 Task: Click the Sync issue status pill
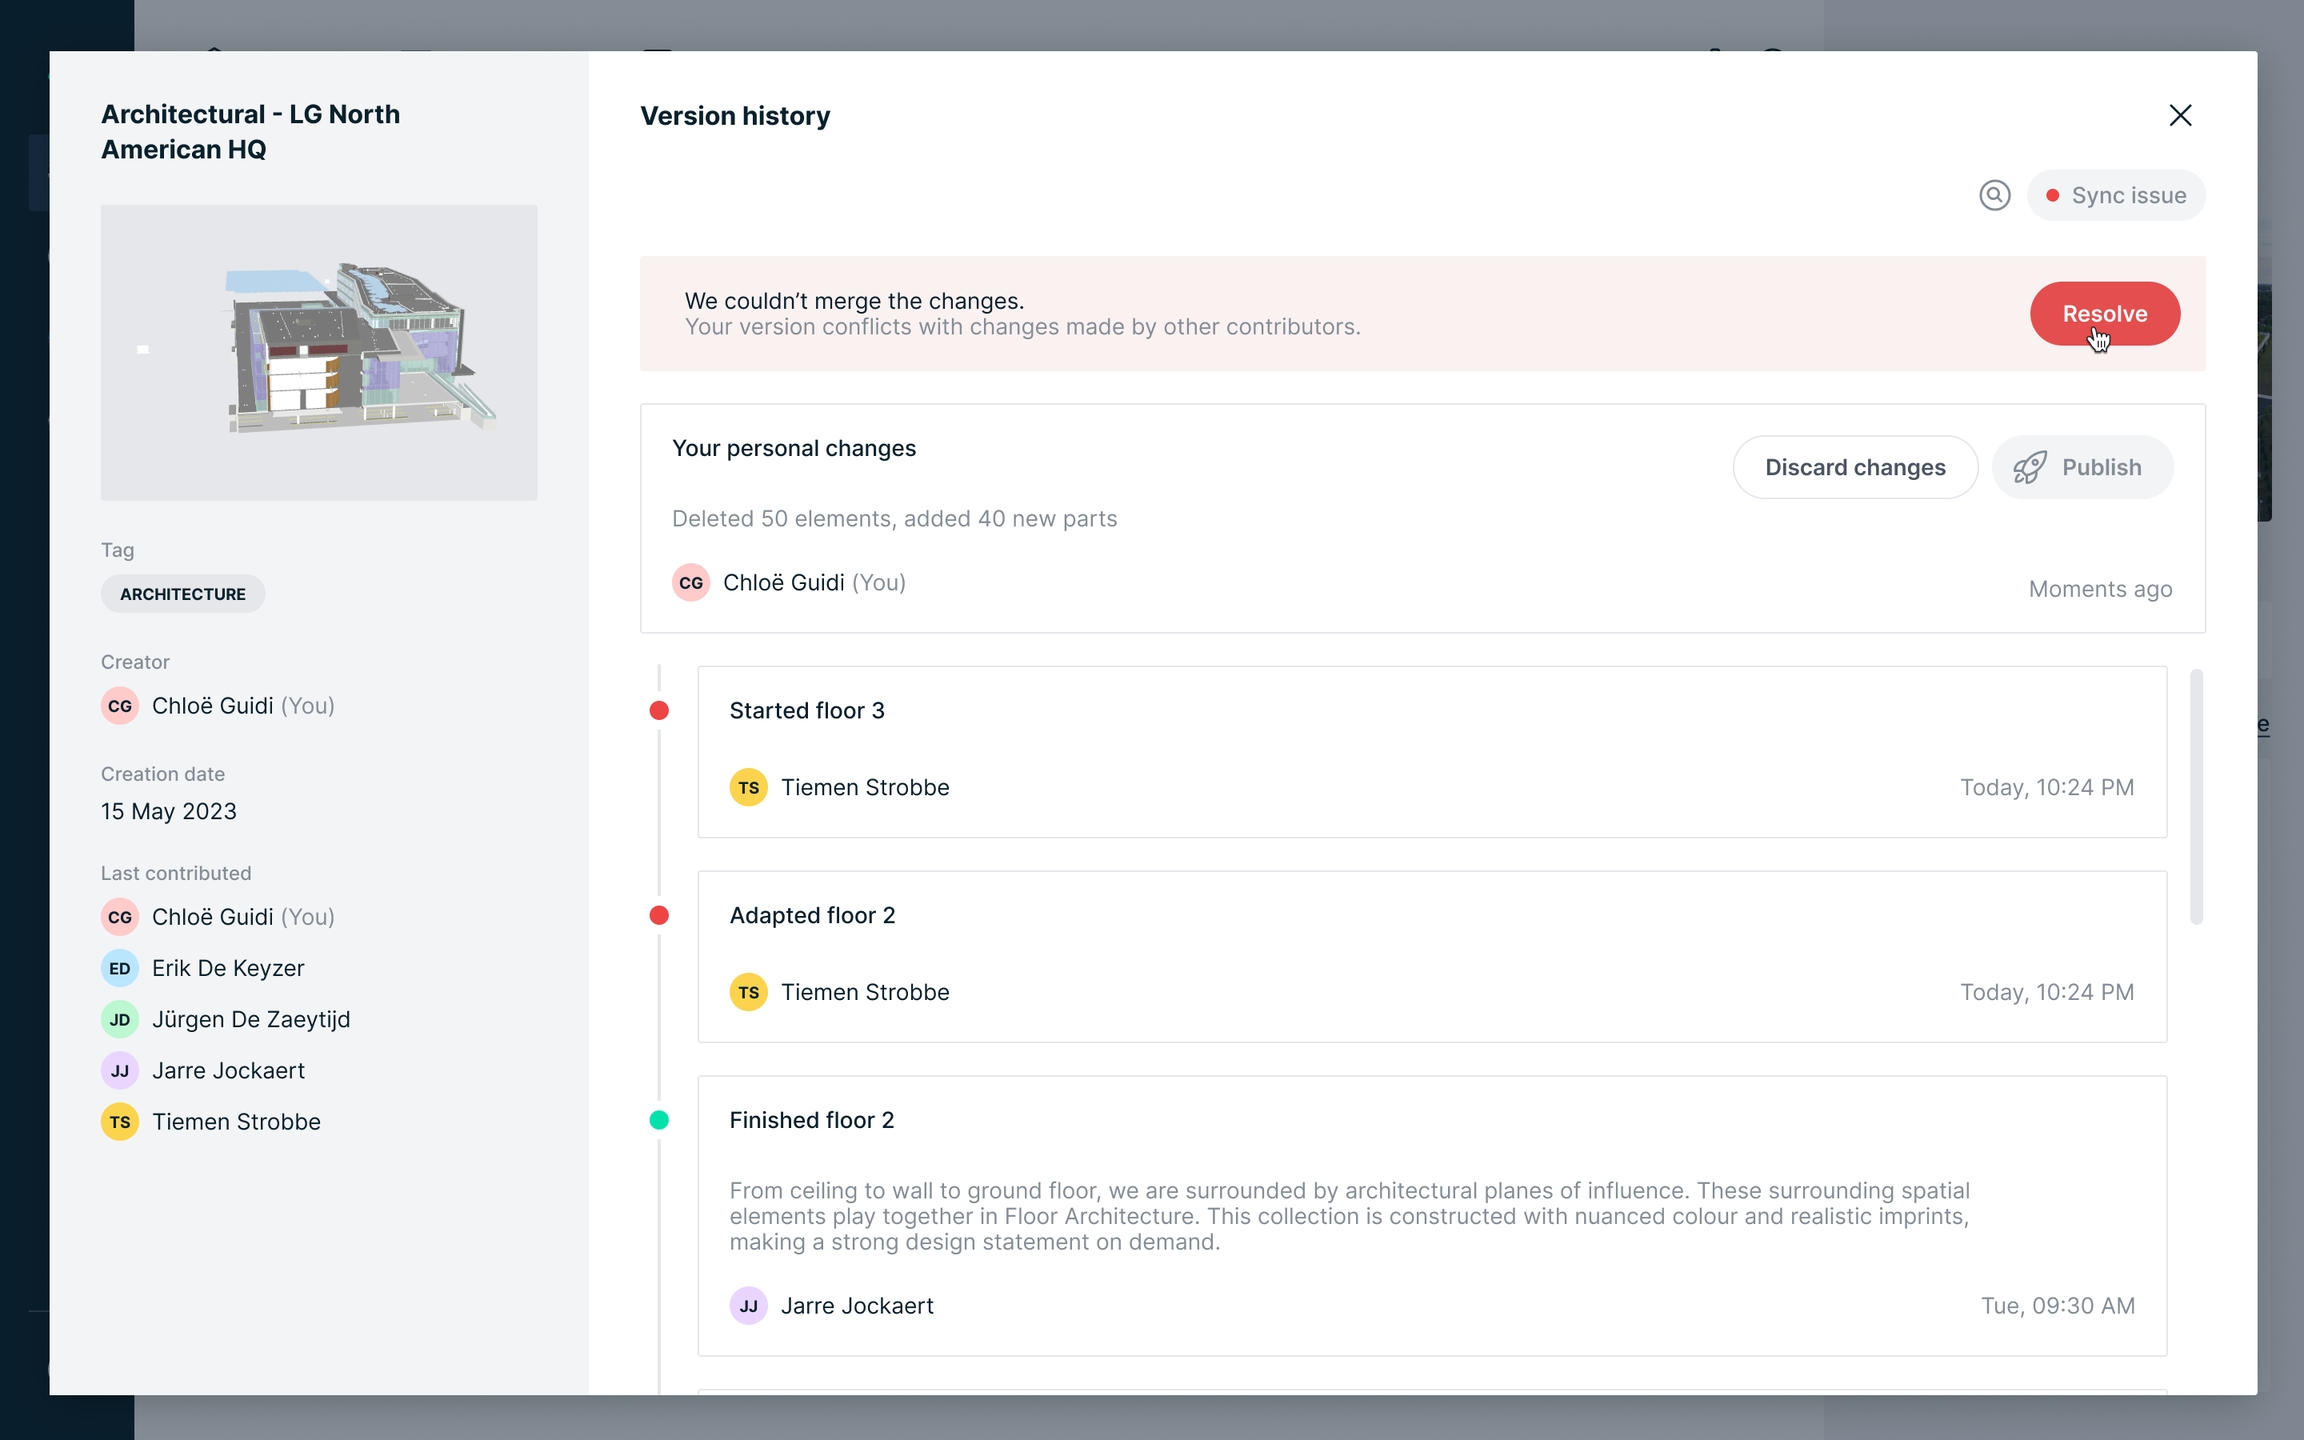pos(2116,195)
